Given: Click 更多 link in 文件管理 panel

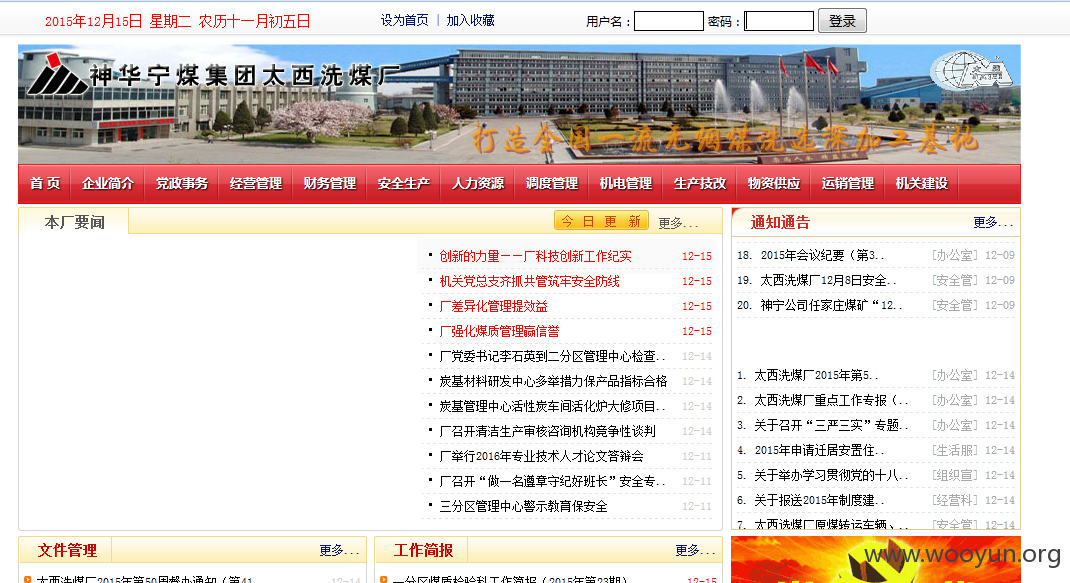Looking at the screenshot, I should pyautogui.click(x=339, y=550).
